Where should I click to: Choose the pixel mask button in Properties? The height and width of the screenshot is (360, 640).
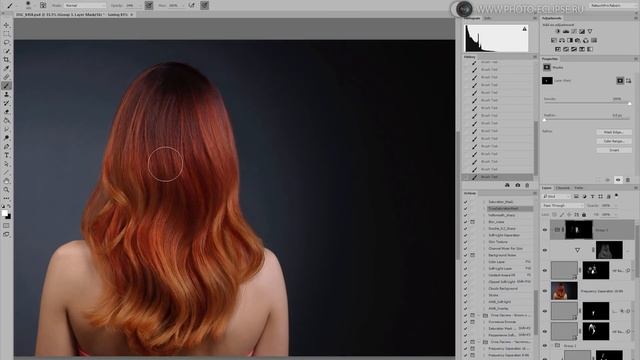(620, 81)
